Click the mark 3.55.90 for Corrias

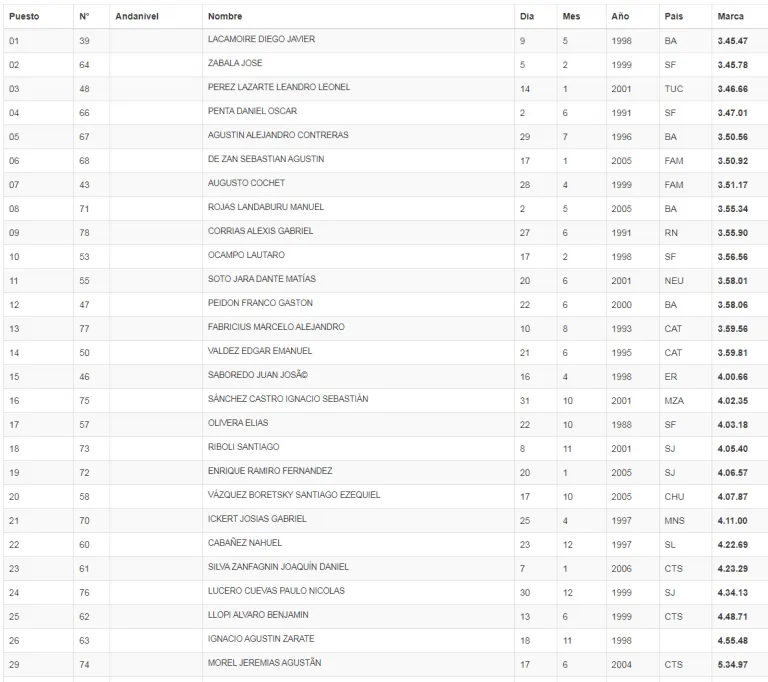pos(732,232)
